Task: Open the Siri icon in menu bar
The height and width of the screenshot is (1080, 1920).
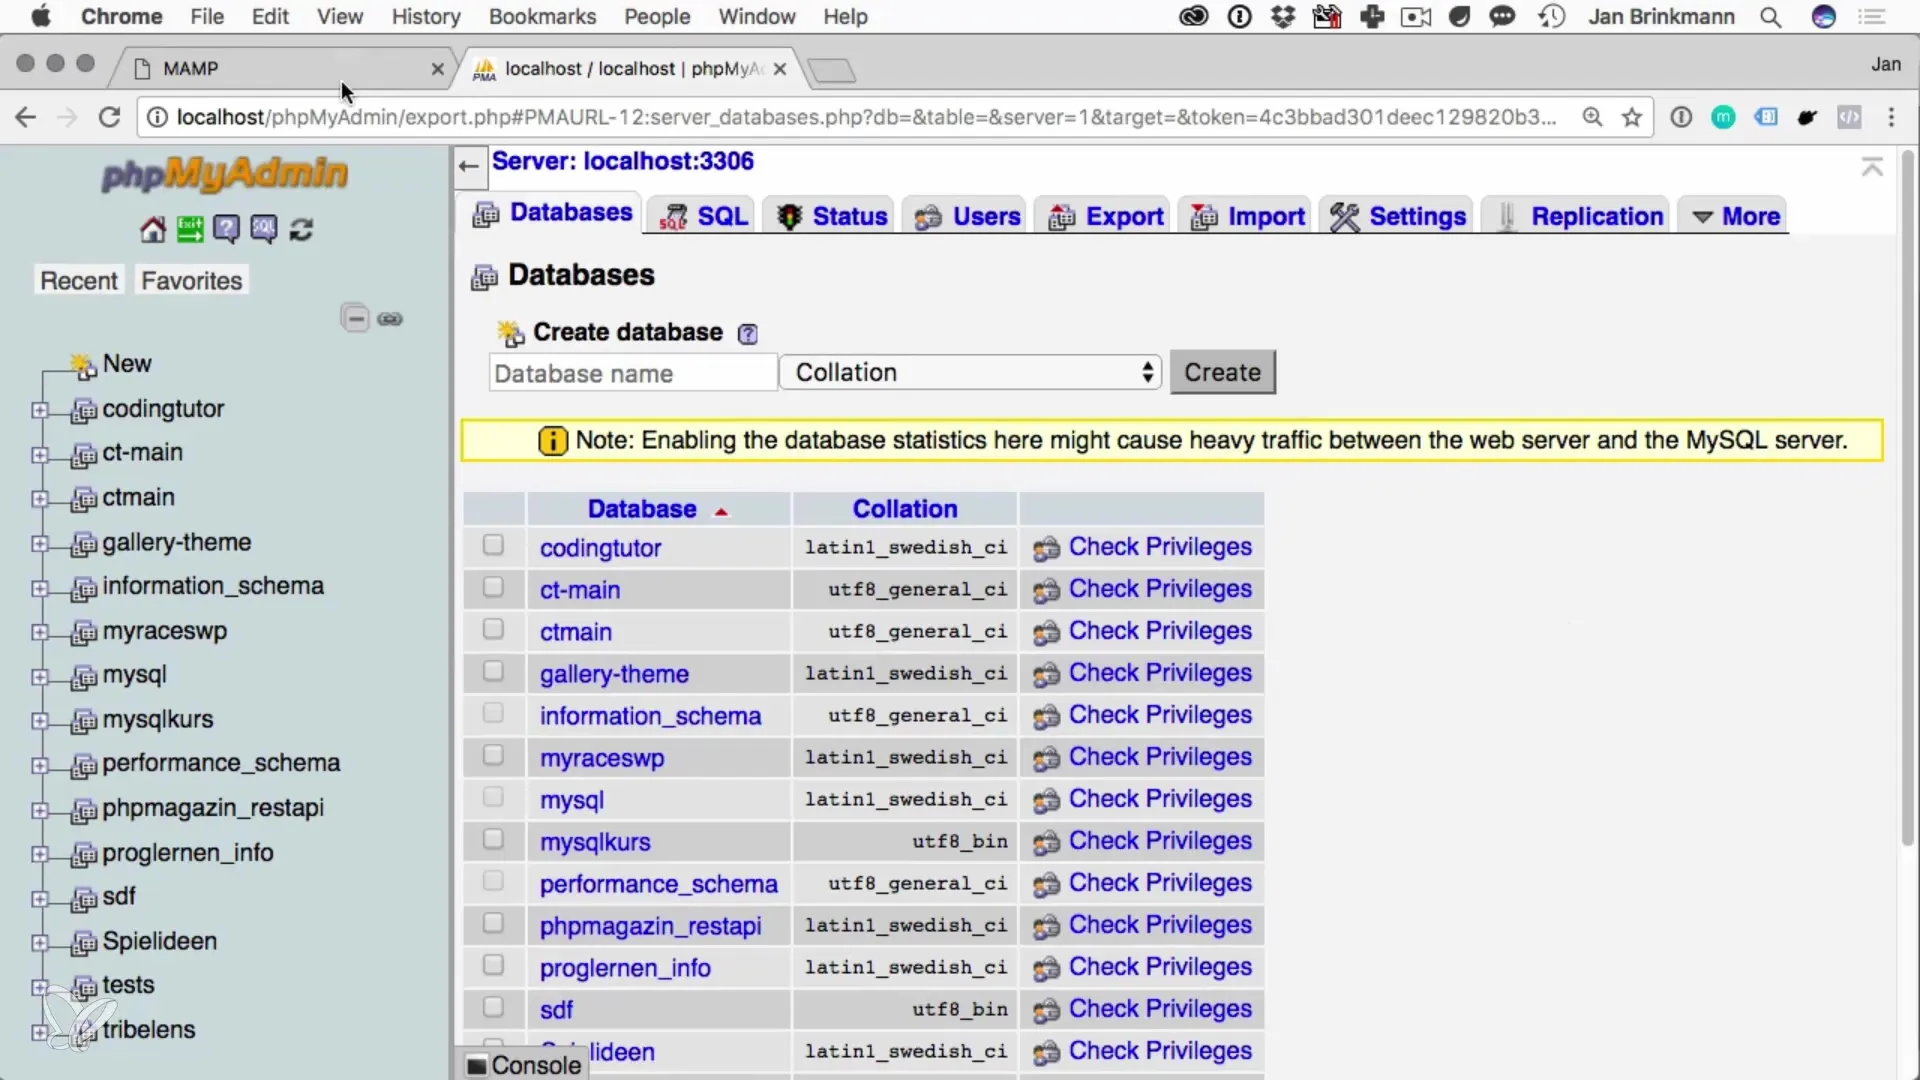Action: [x=1824, y=17]
